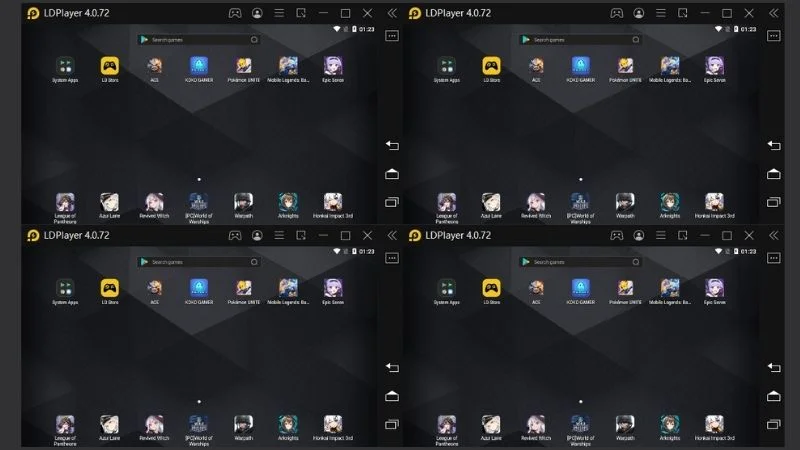The image size is (800, 450).
Task: Collapse the sidebar with double-chevron in the bottom-right window
Action: click(x=773, y=235)
